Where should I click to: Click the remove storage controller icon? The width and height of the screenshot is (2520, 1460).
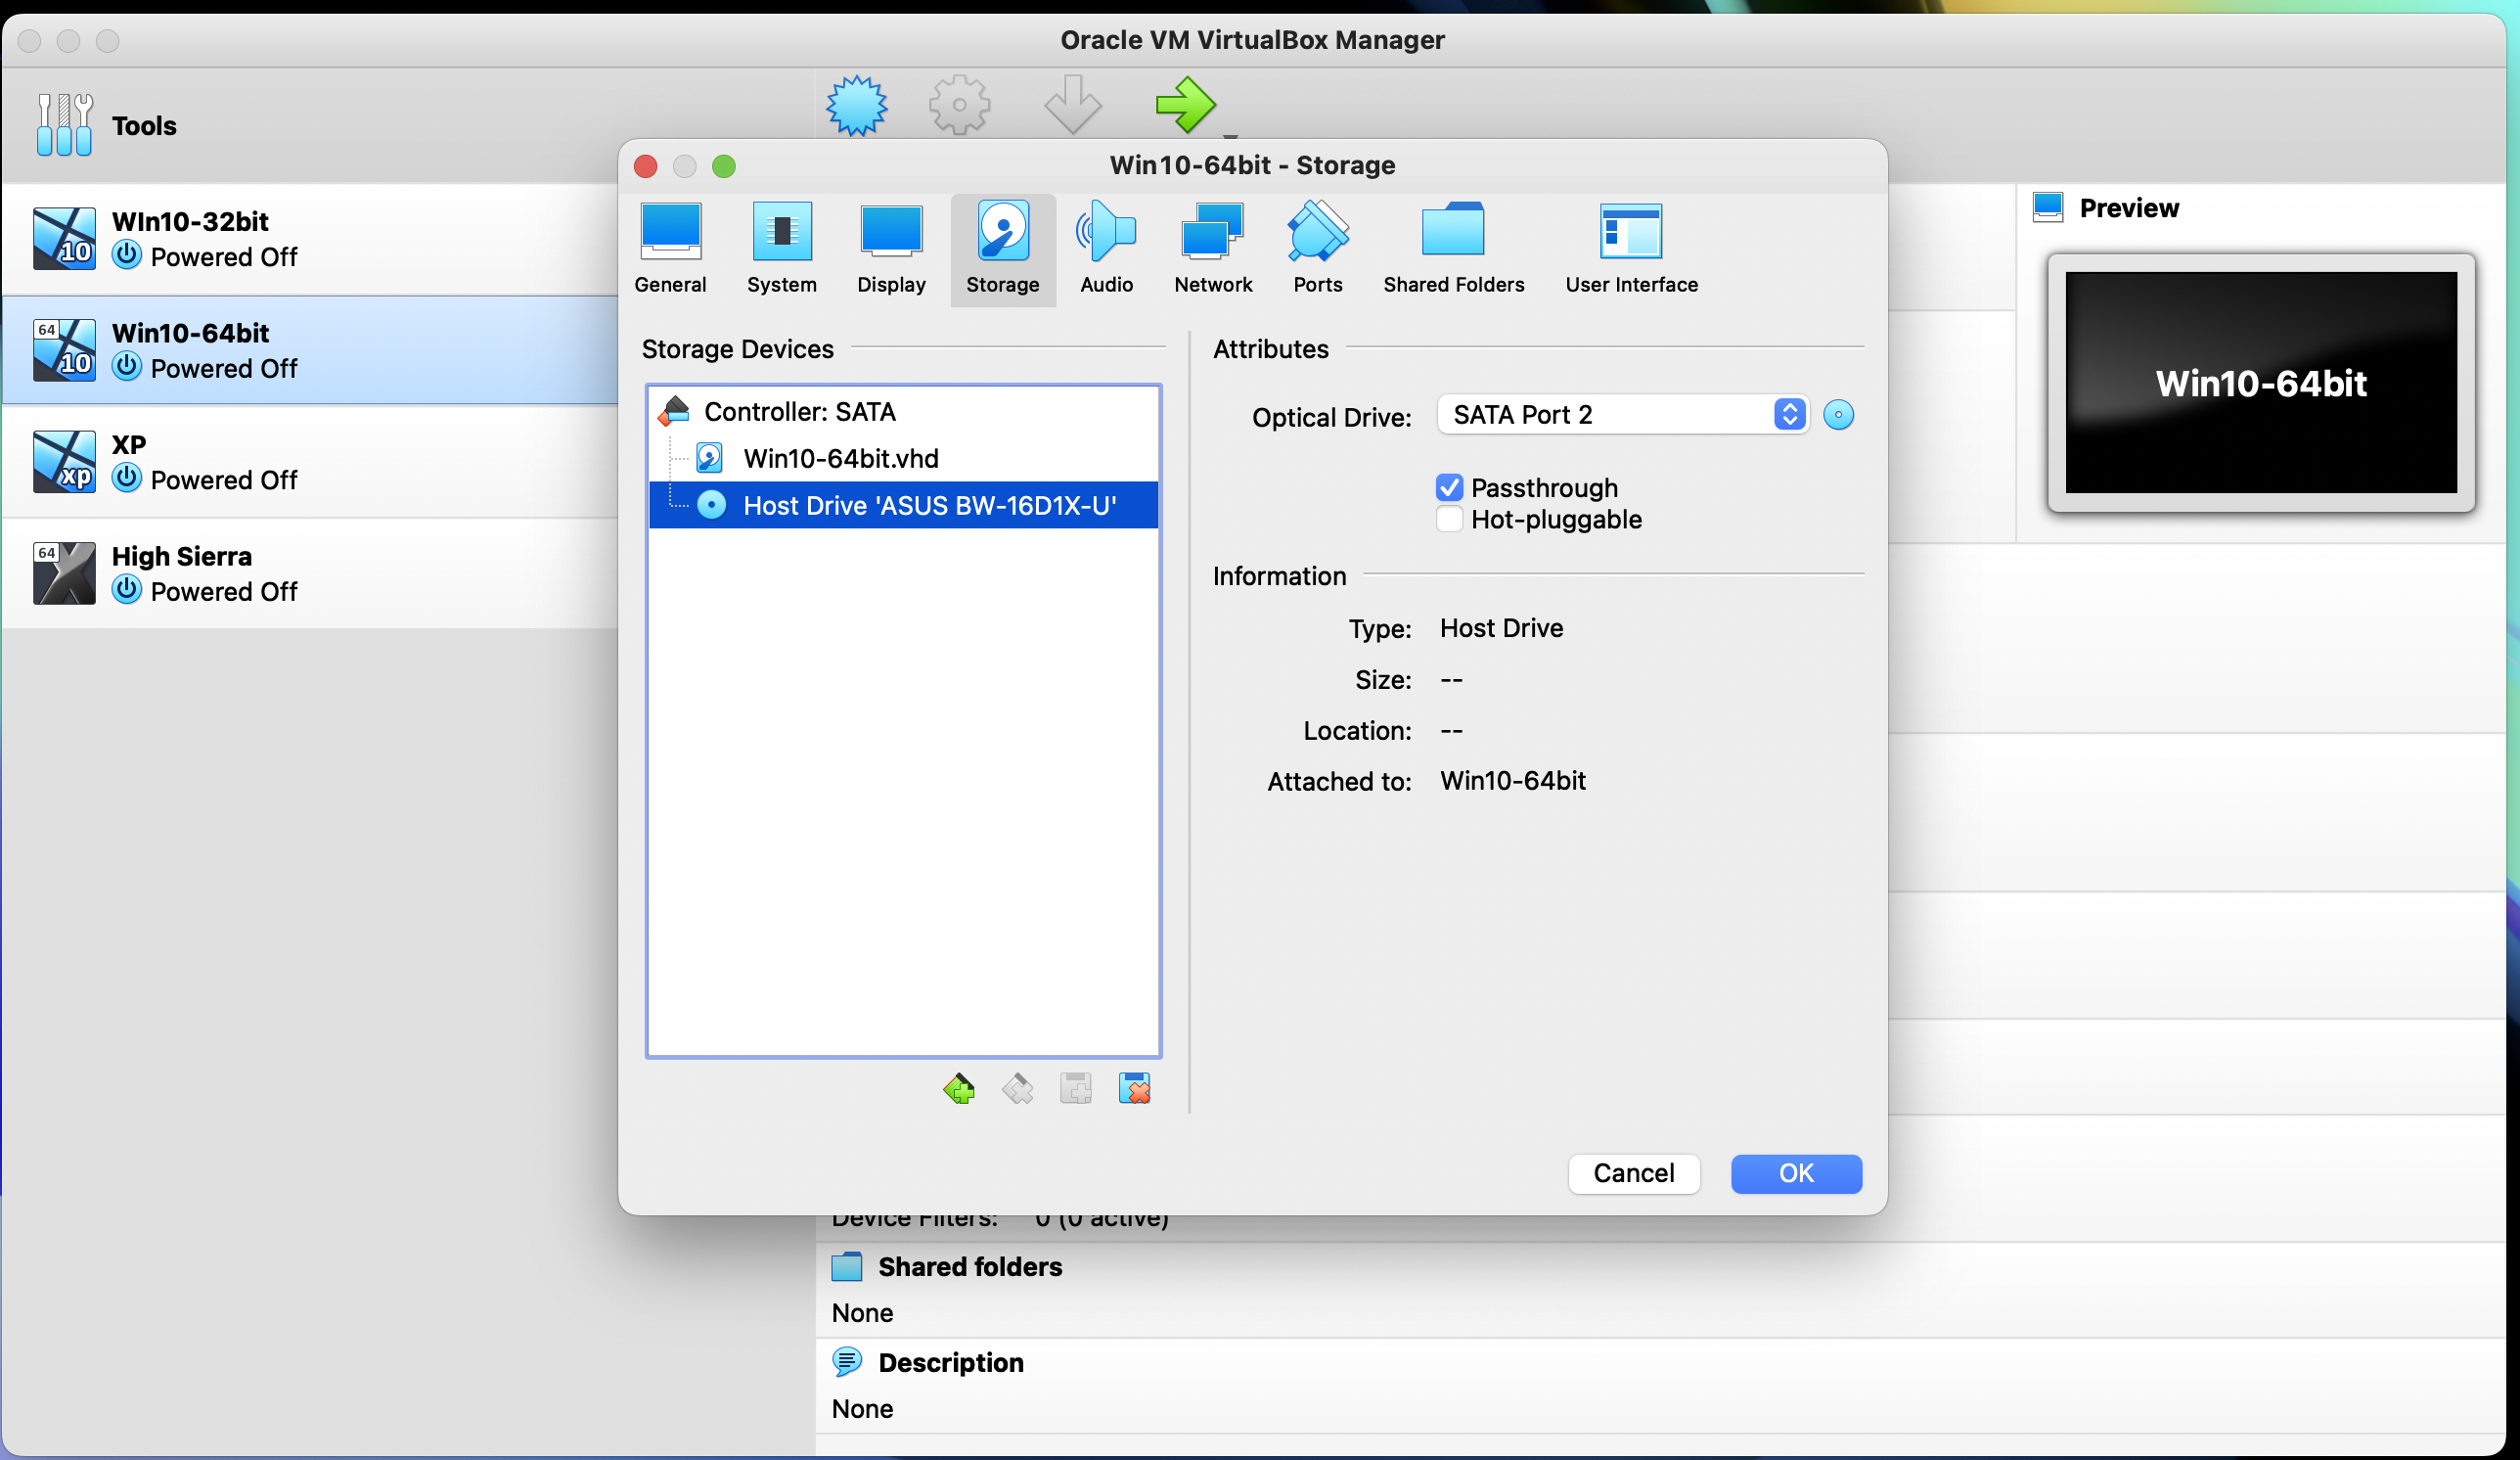[1018, 1088]
